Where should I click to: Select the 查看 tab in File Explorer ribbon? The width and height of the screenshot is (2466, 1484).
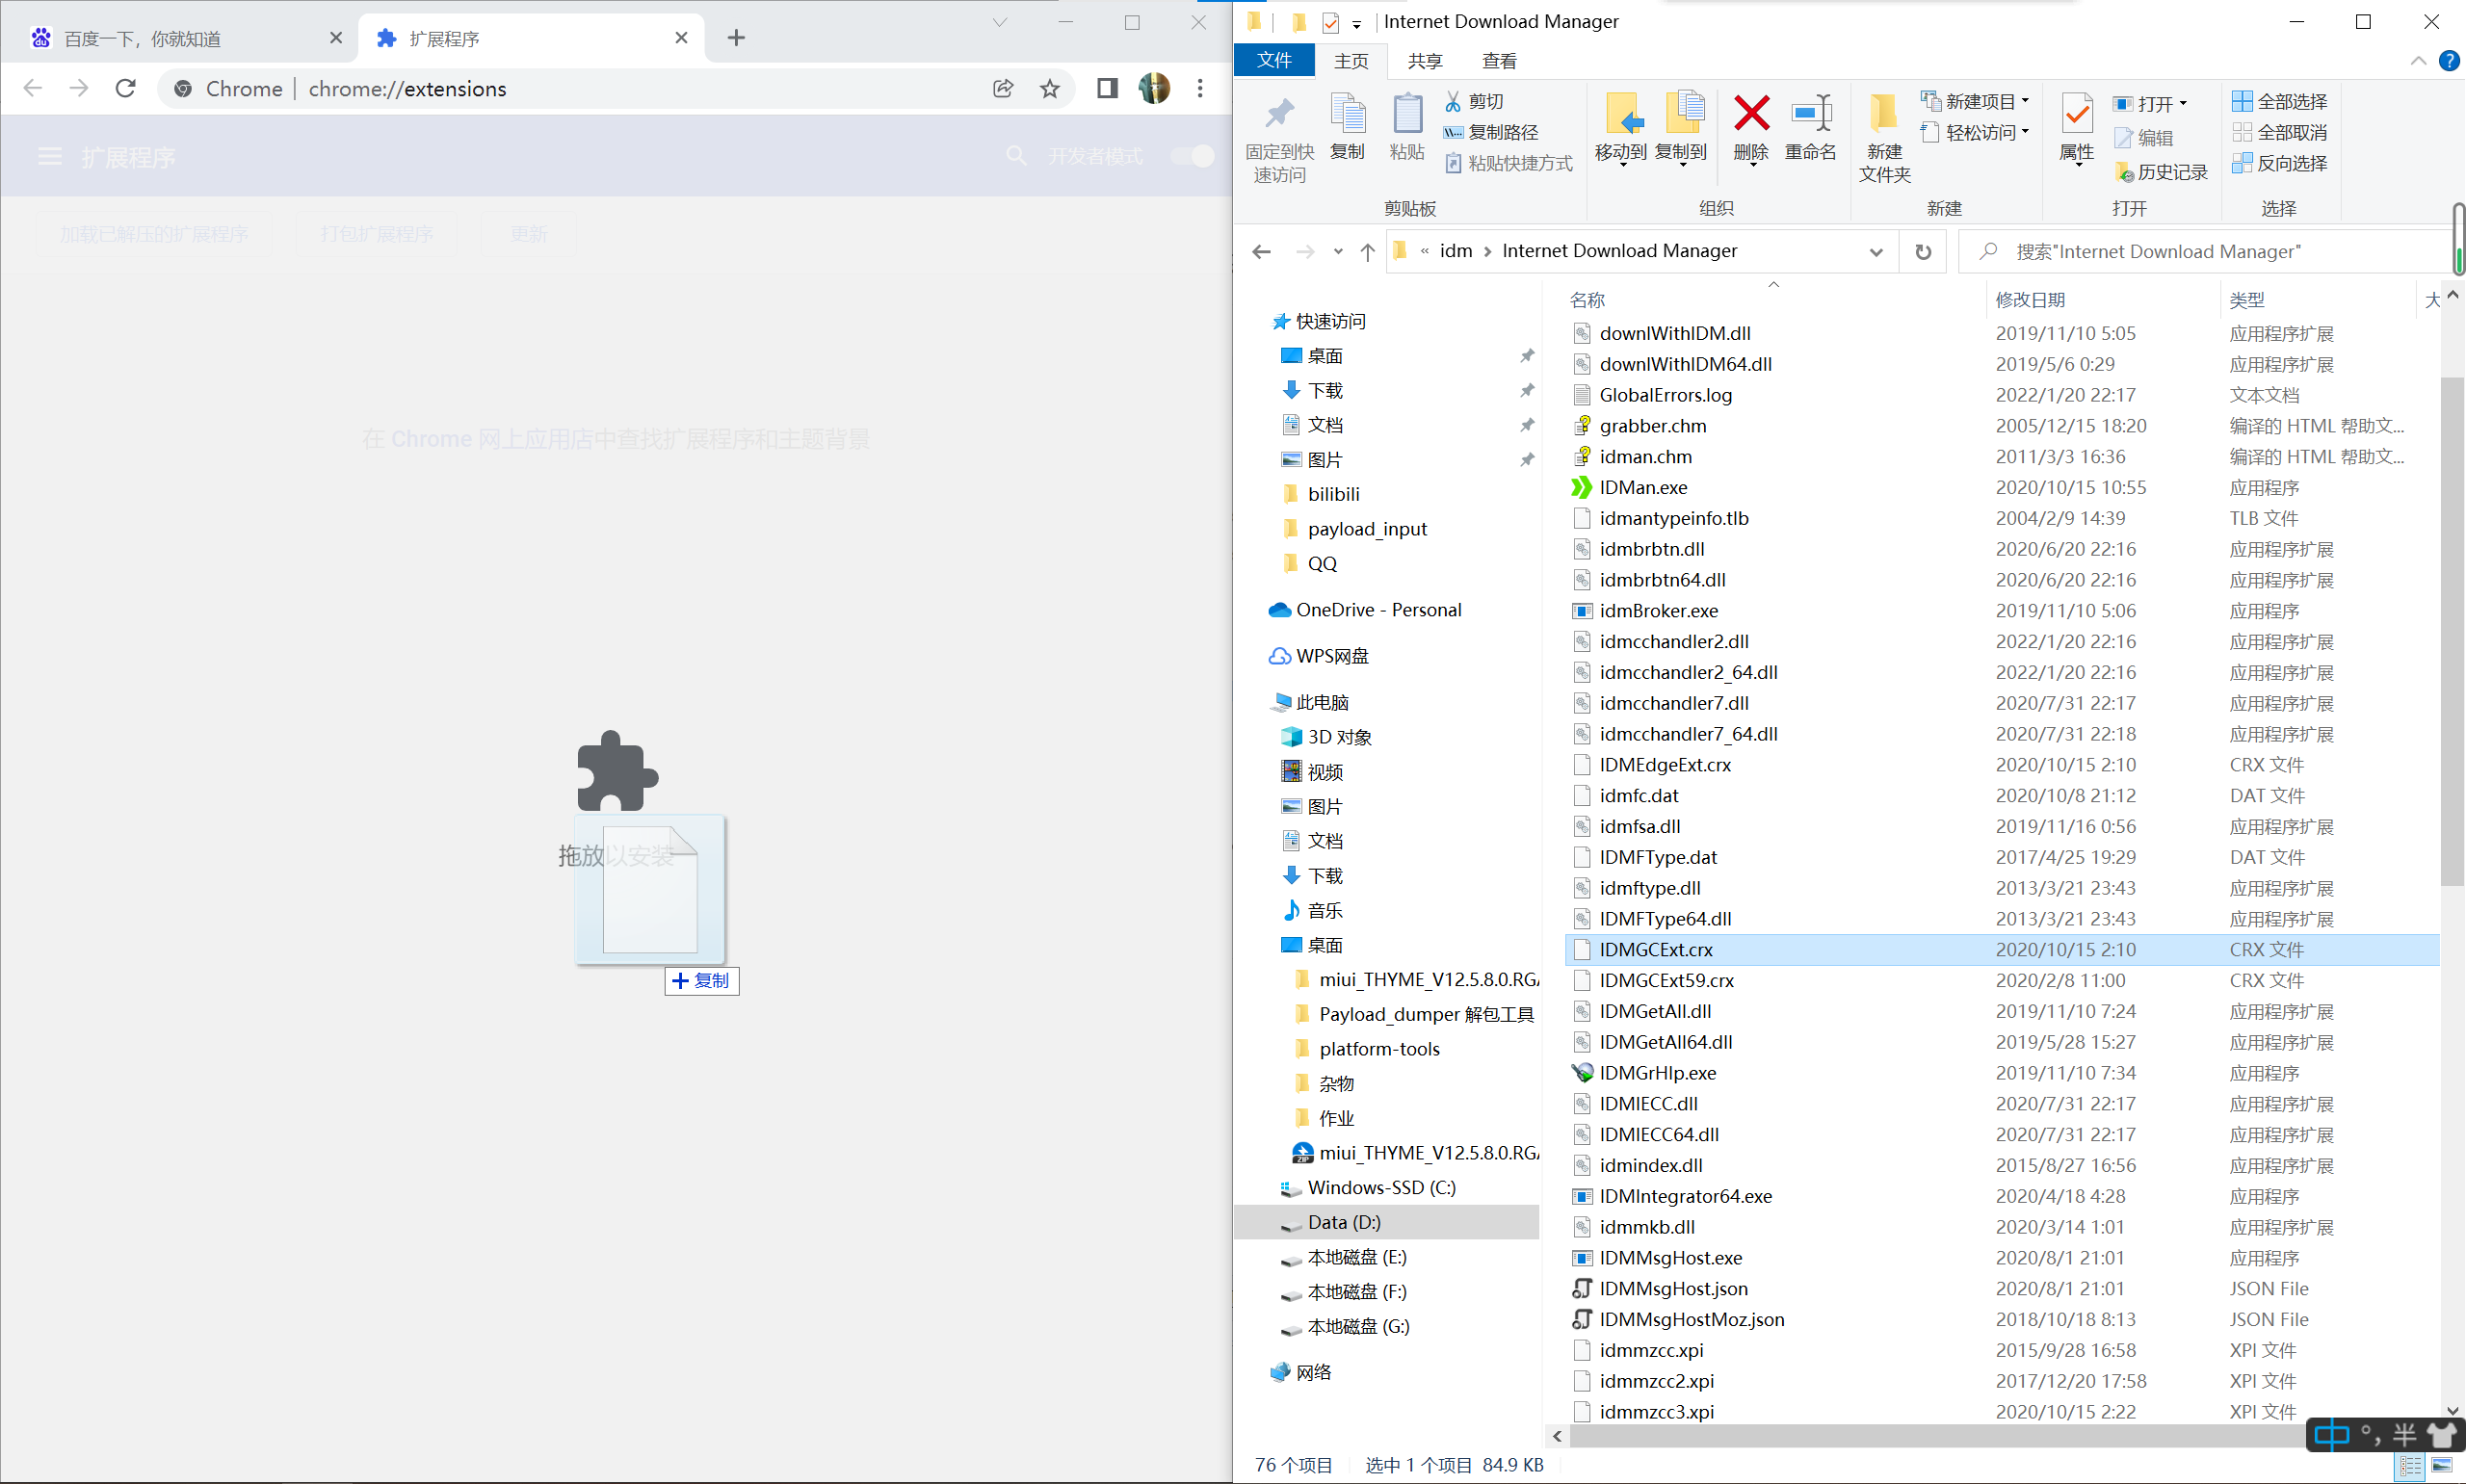click(1499, 62)
